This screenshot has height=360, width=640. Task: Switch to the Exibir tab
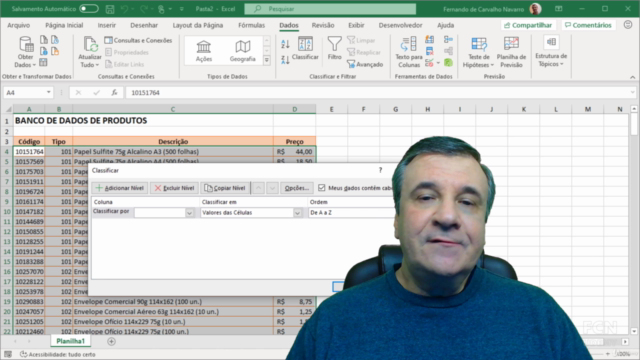click(x=356, y=25)
